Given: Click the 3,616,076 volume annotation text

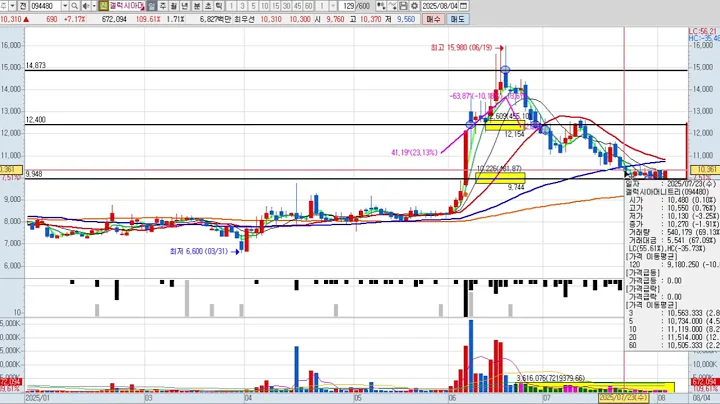Looking at the screenshot, I should (550, 378).
